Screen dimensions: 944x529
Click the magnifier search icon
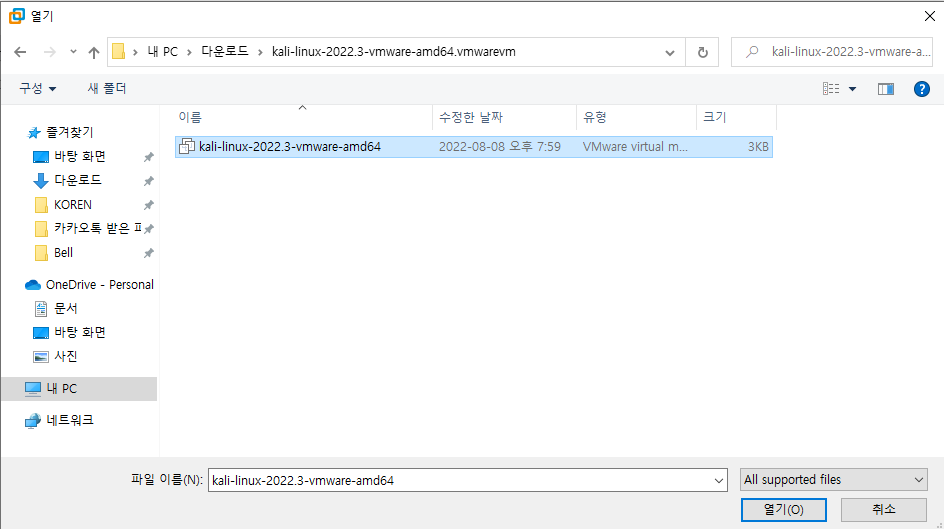[751, 52]
